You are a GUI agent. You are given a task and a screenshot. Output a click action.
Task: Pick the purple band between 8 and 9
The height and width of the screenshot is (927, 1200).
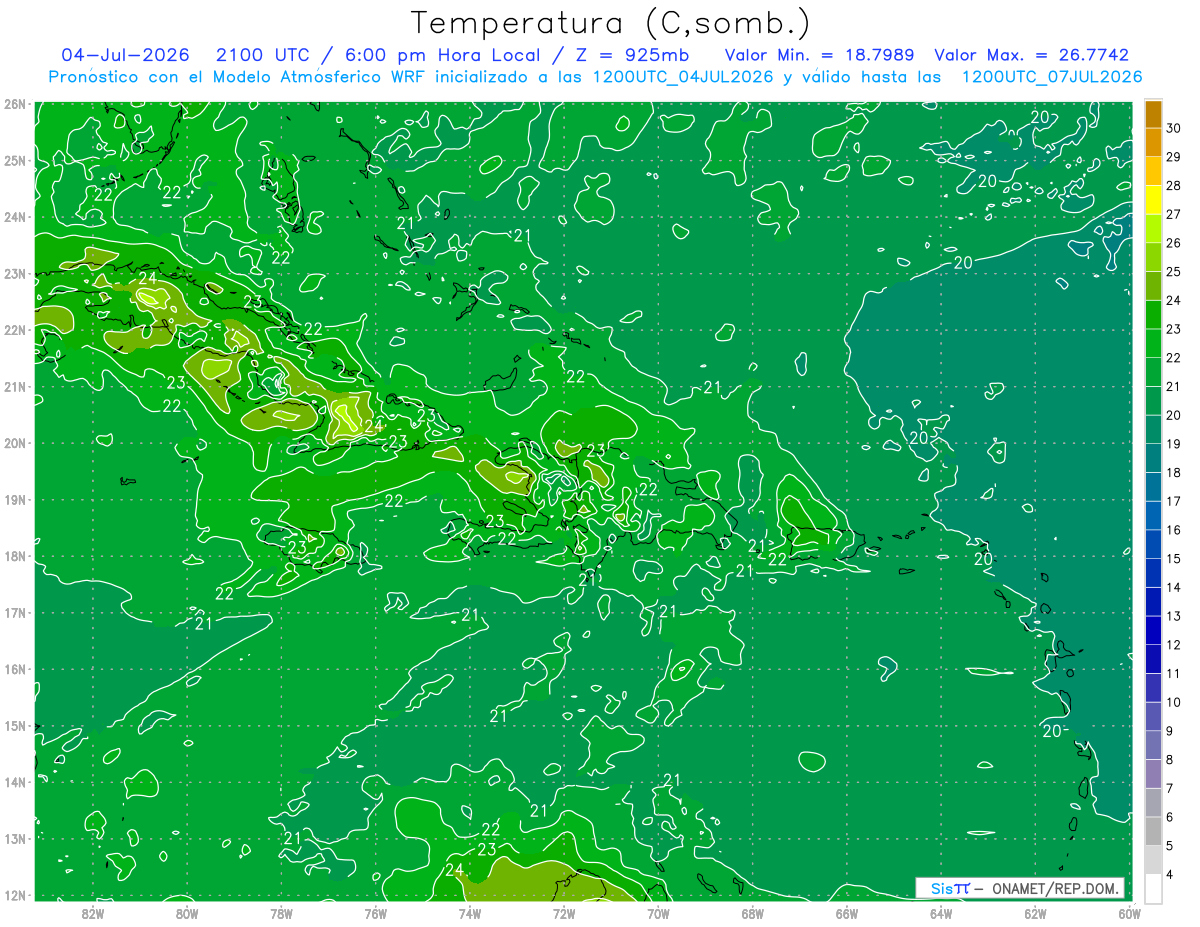point(1152,746)
